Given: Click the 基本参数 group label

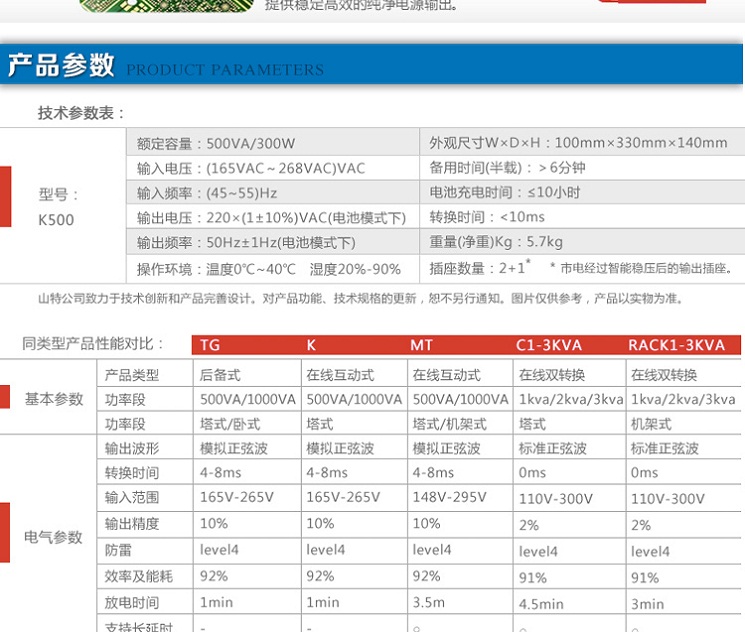Looking at the screenshot, I should point(54,399).
